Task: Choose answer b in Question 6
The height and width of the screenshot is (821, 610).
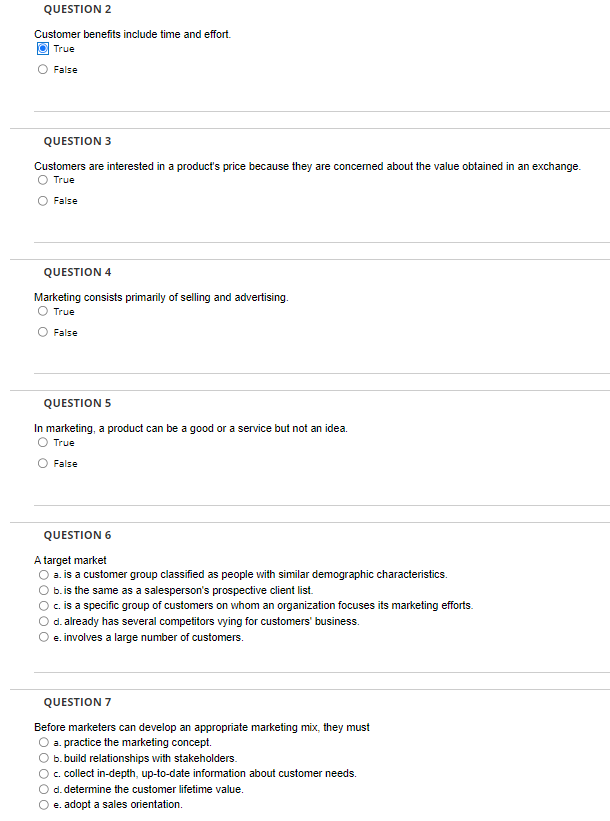Action: pos(42,590)
